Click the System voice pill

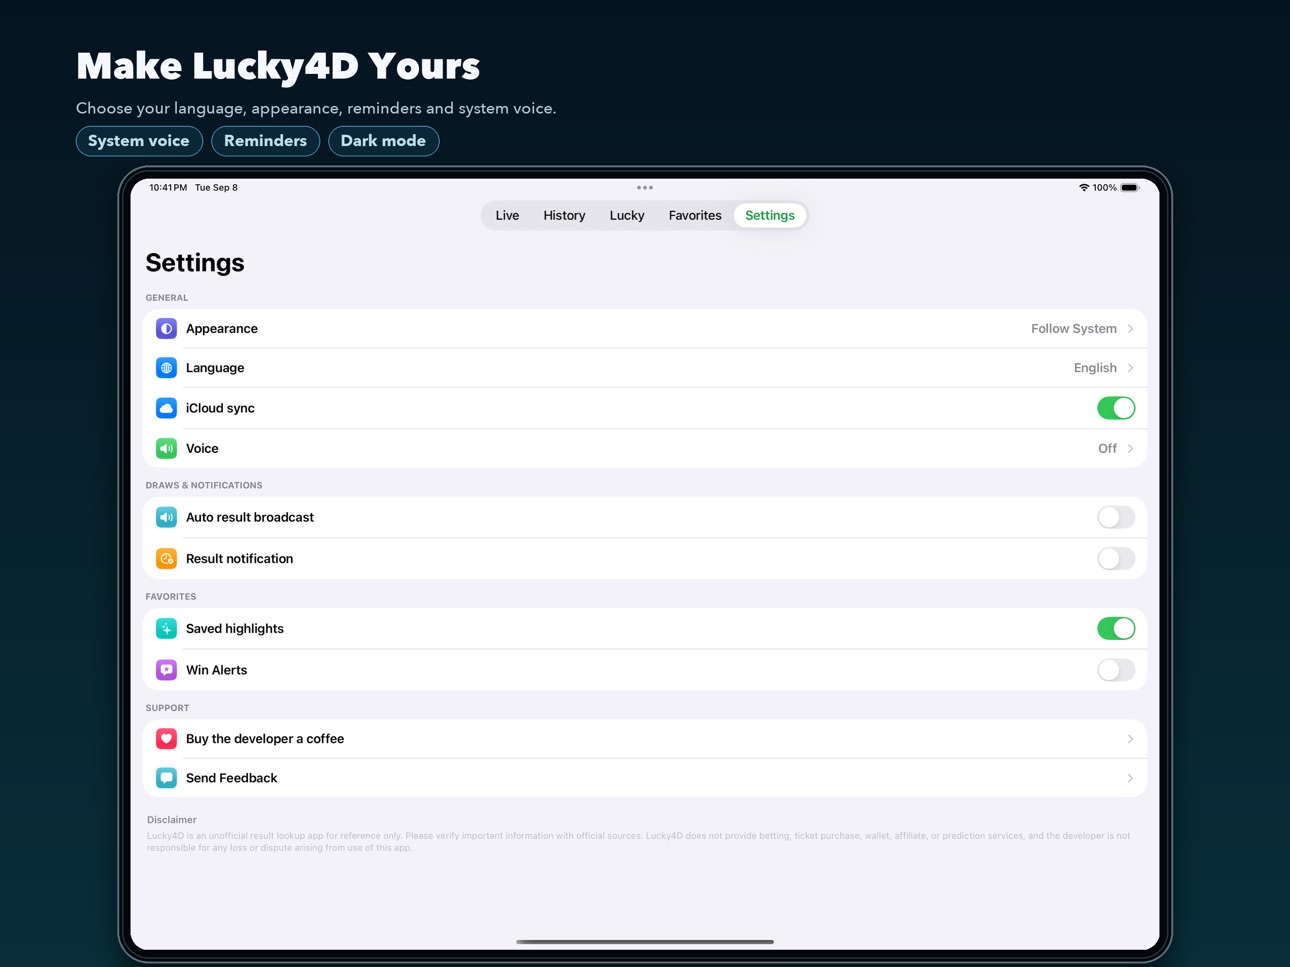139,141
